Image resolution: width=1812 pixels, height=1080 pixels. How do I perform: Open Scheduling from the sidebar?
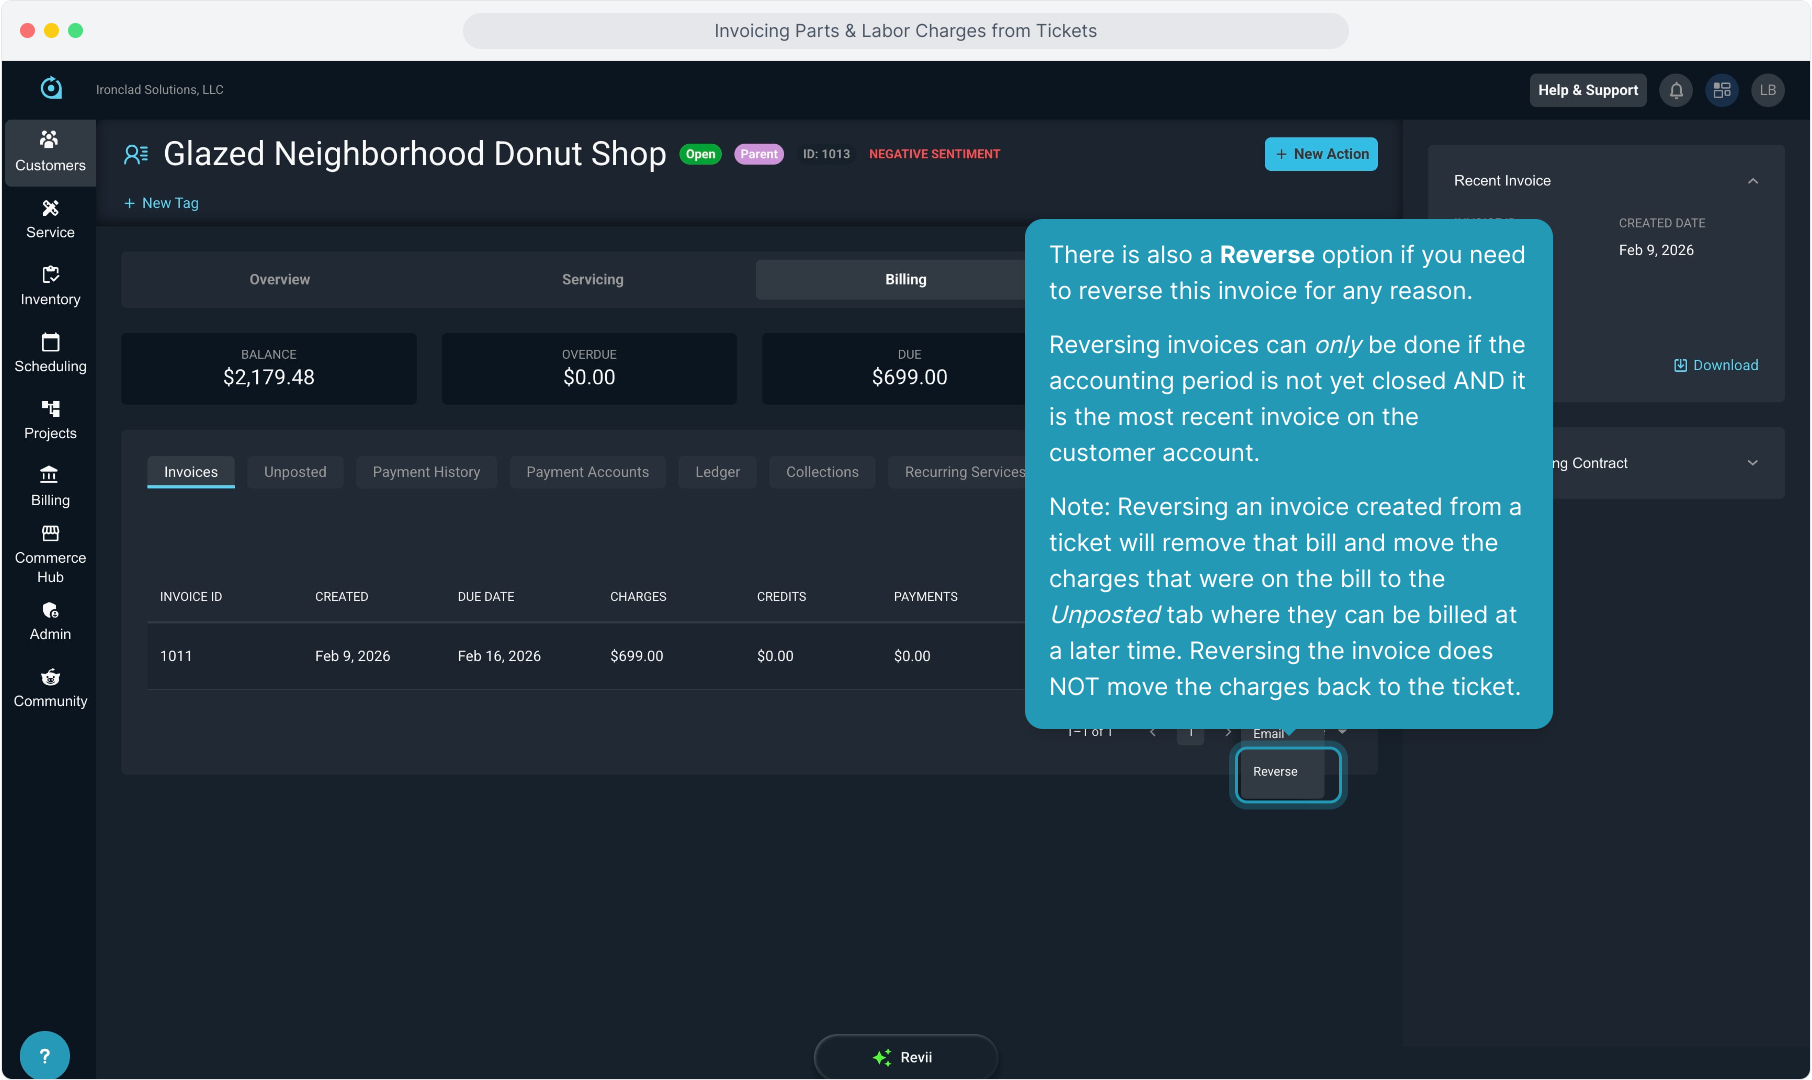coord(50,353)
